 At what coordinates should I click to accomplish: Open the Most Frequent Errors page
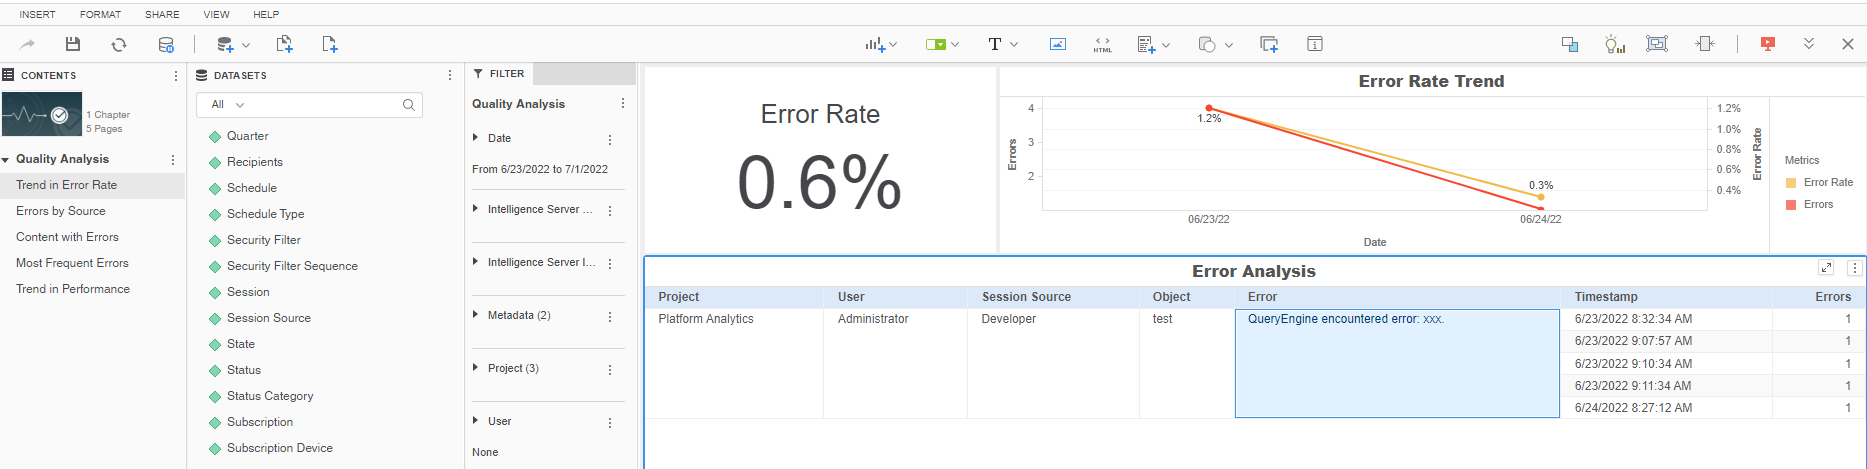72,263
